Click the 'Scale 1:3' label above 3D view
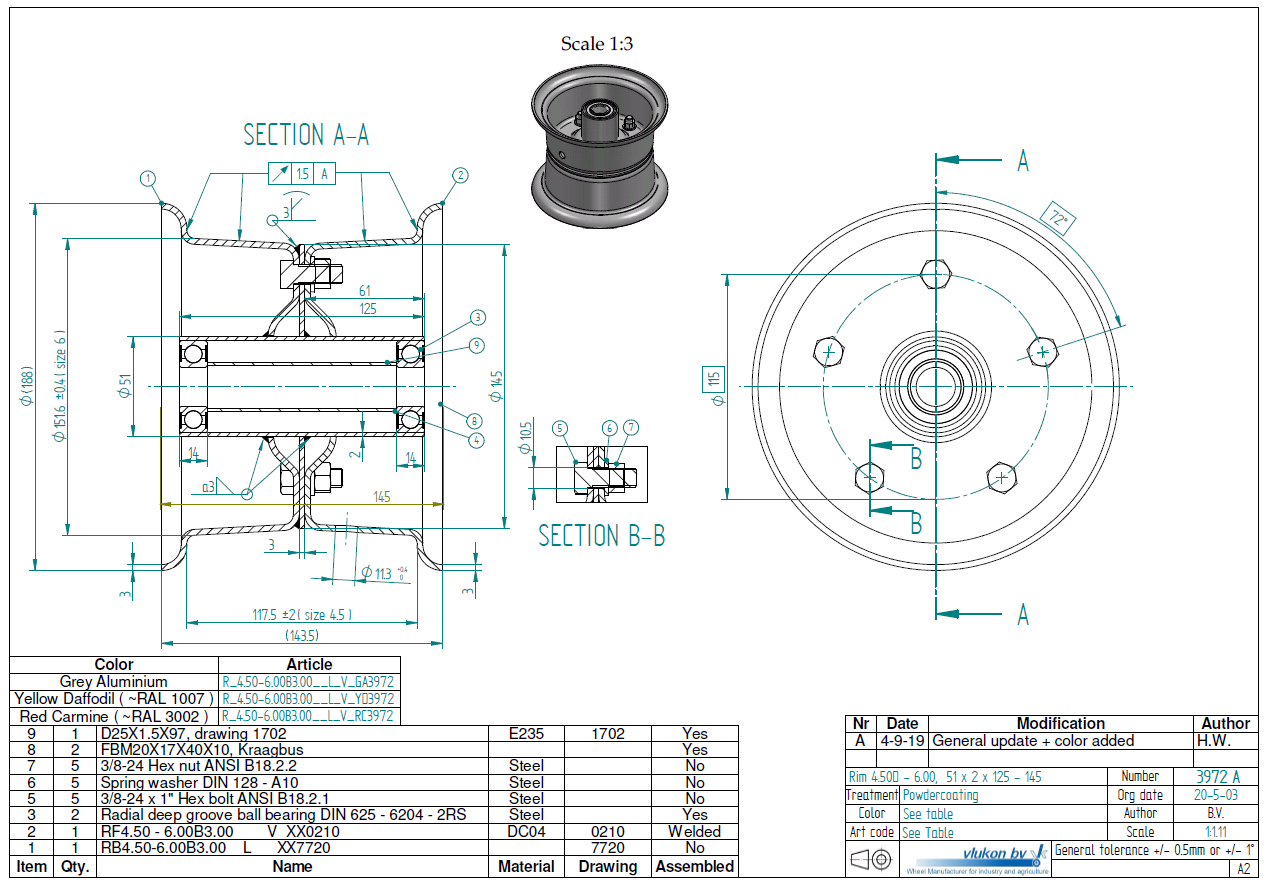Image resolution: width=1267 pixels, height=889 pixels. (597, 44)
